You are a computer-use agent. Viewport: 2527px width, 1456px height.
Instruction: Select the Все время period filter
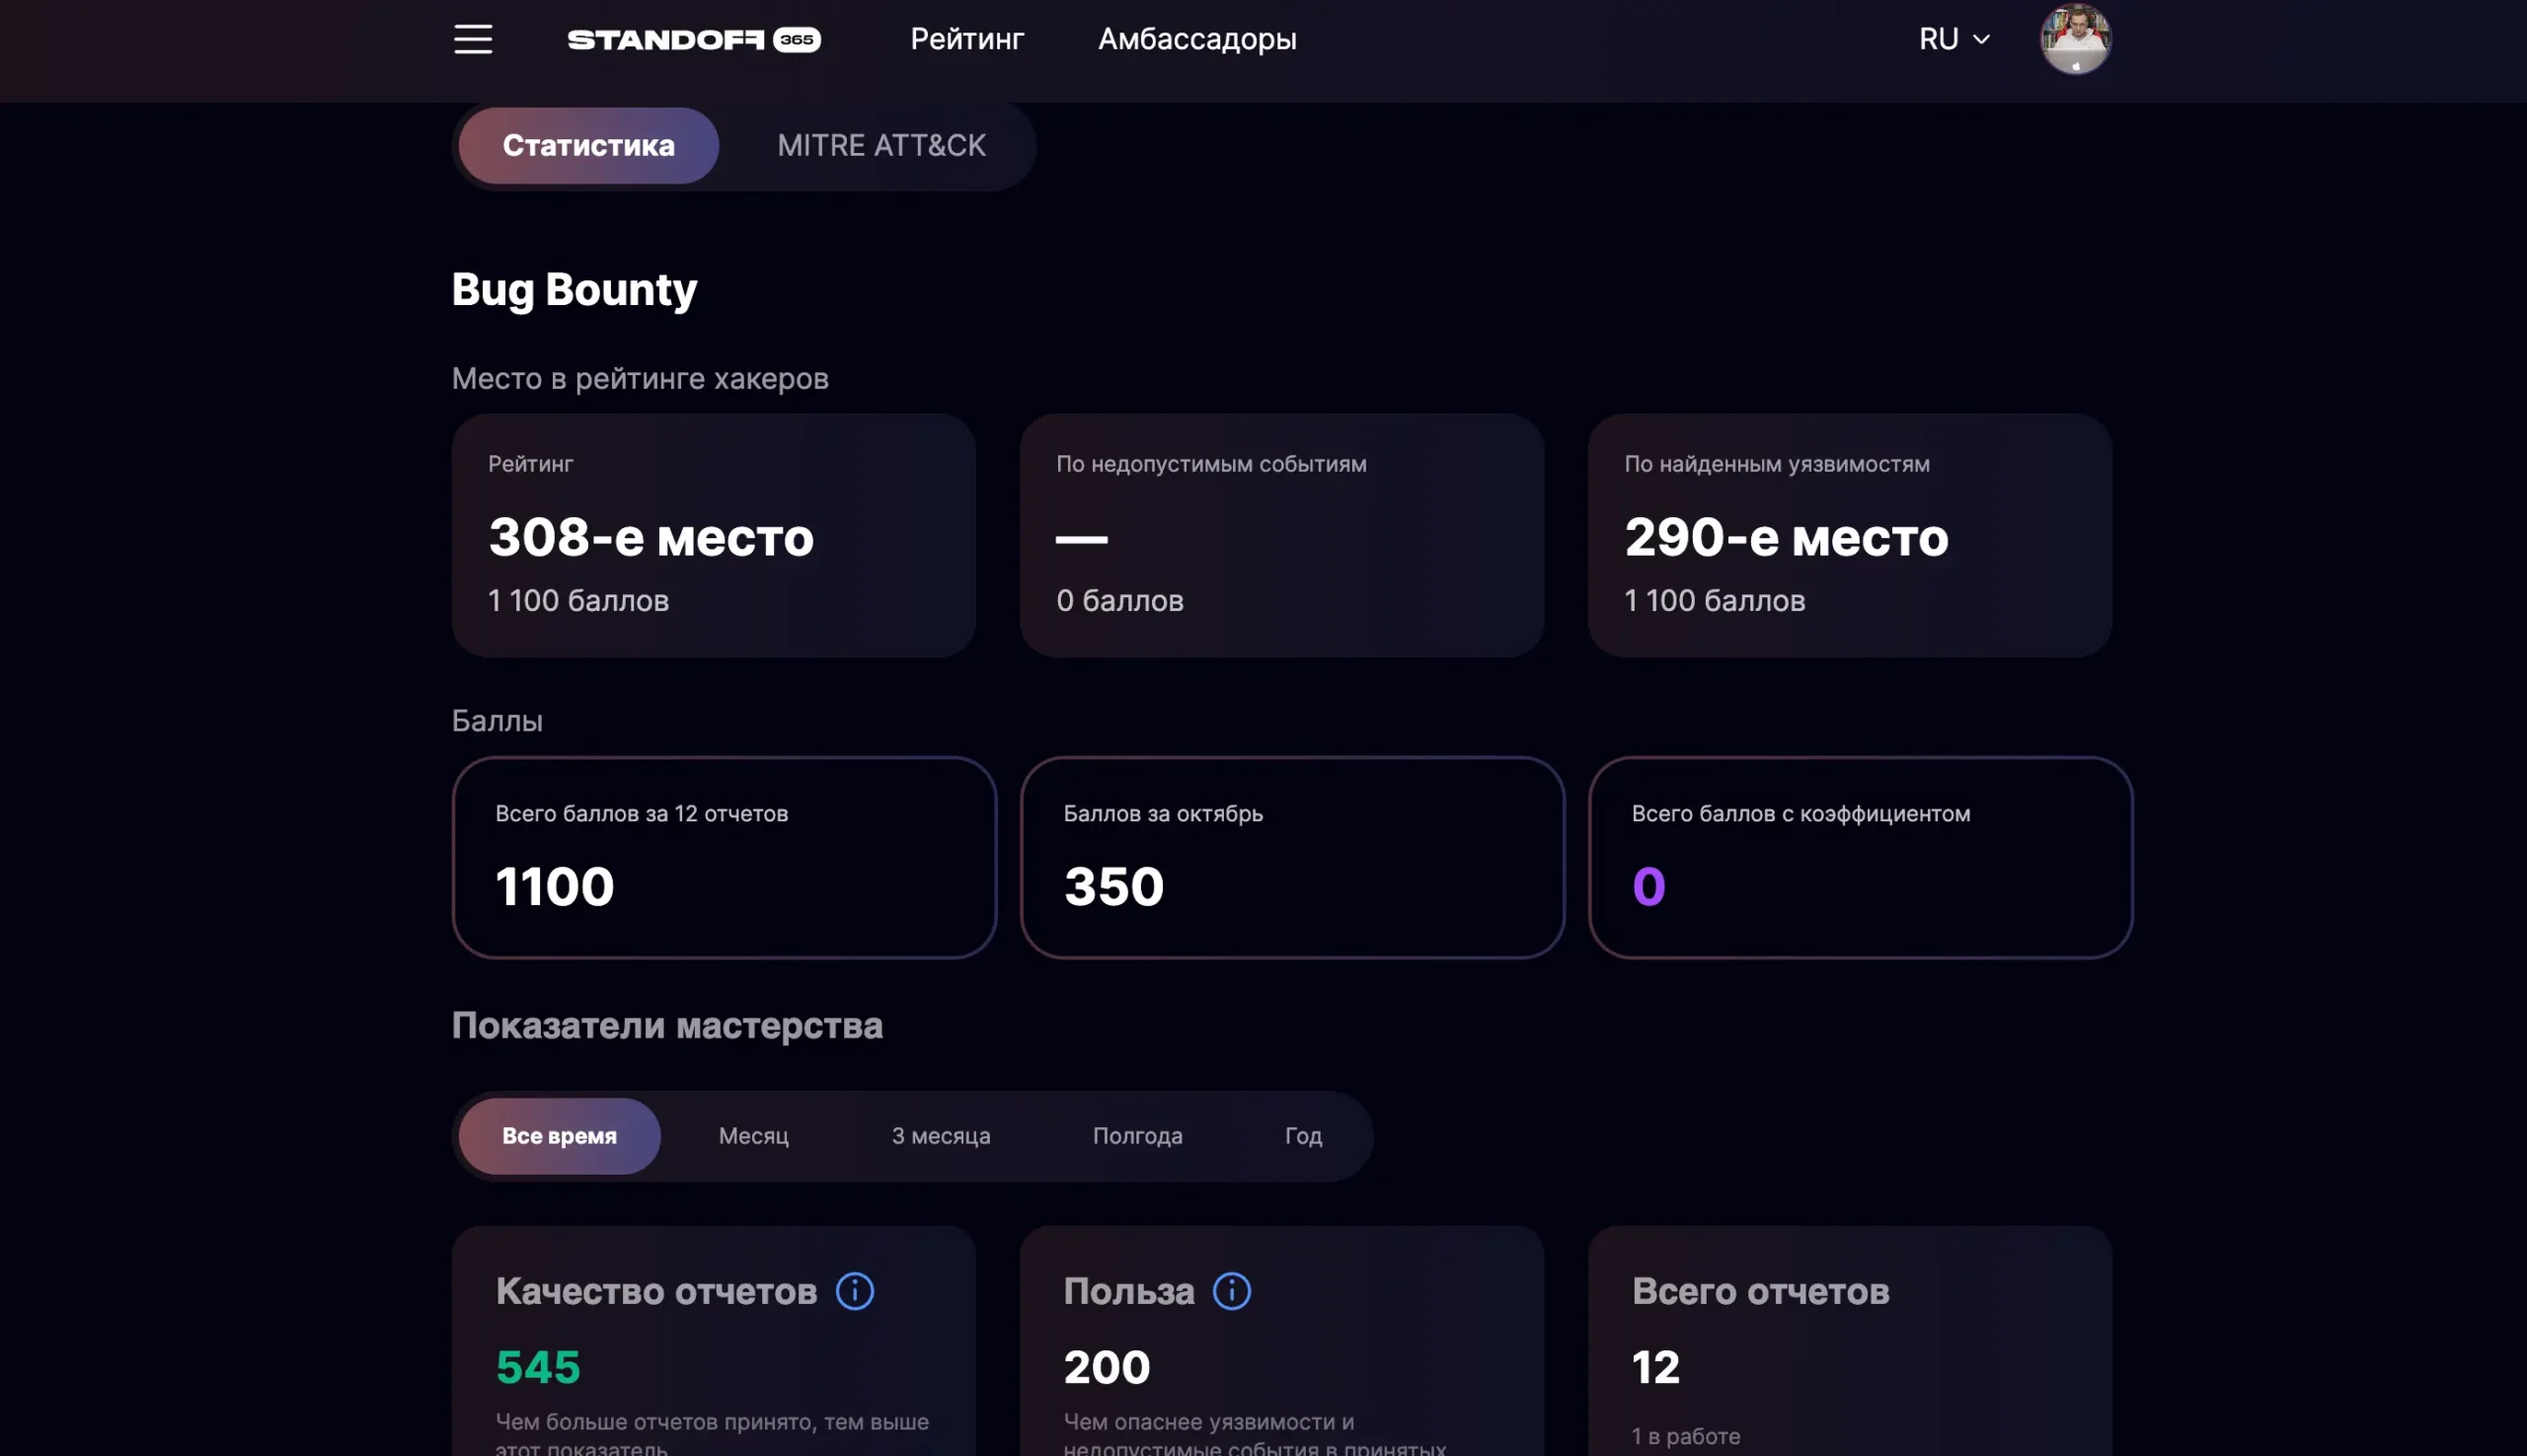[x=559, y=1136]
